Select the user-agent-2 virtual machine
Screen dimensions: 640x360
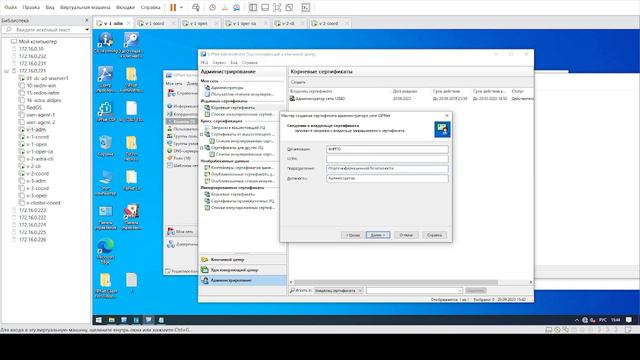40,122
